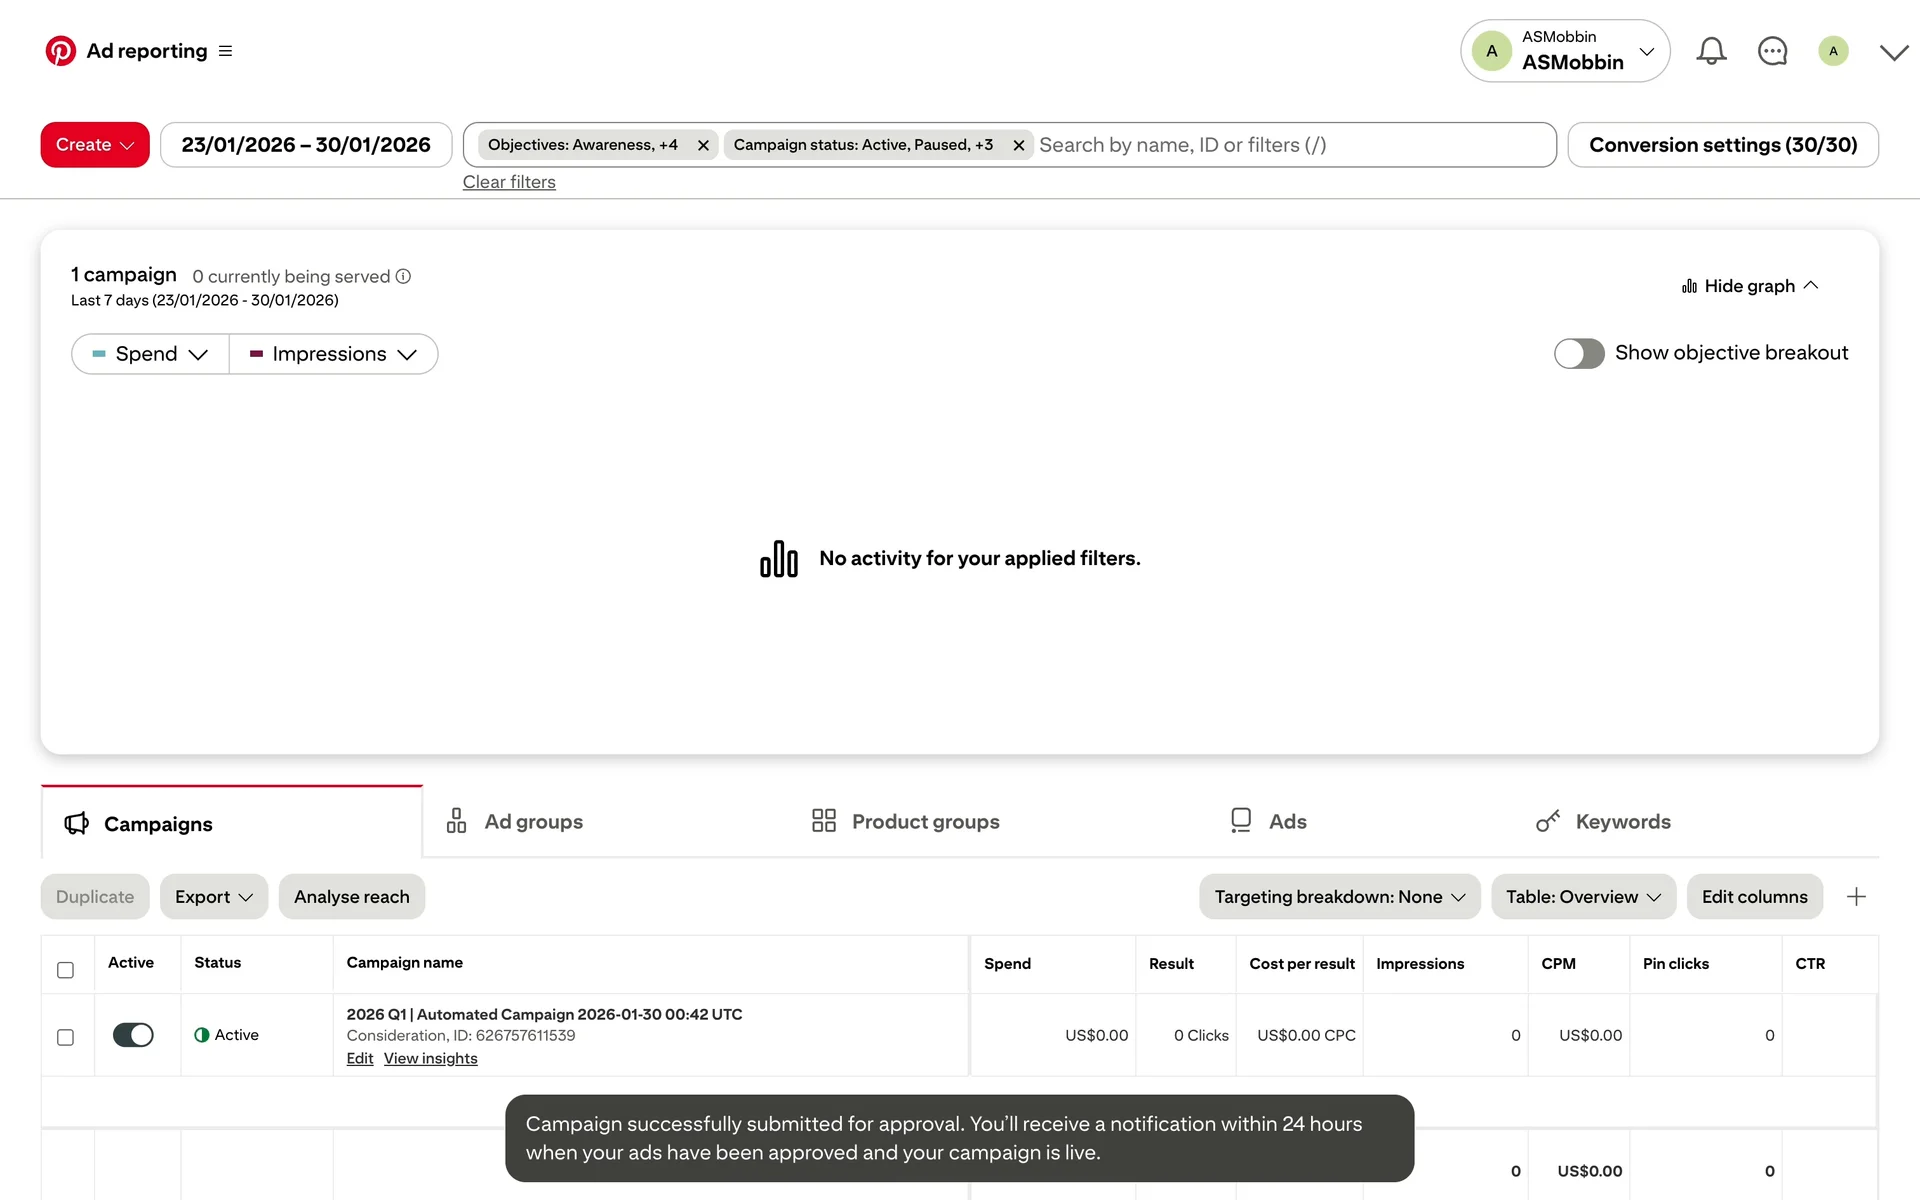The width and height of the screenshot is (1920, 1200).
Task: Click the plus icon next to Edit columns
Action: (x=1856, y=897)
